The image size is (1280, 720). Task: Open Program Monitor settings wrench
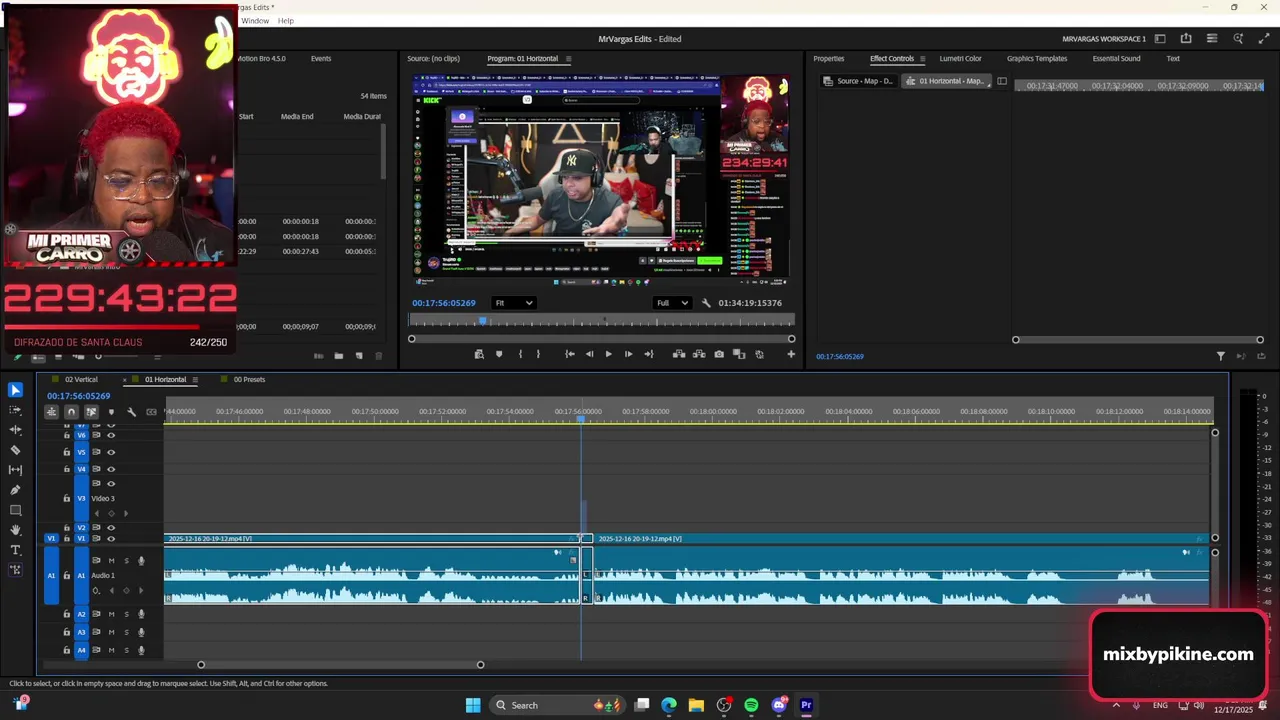click(x=706, y=303)
